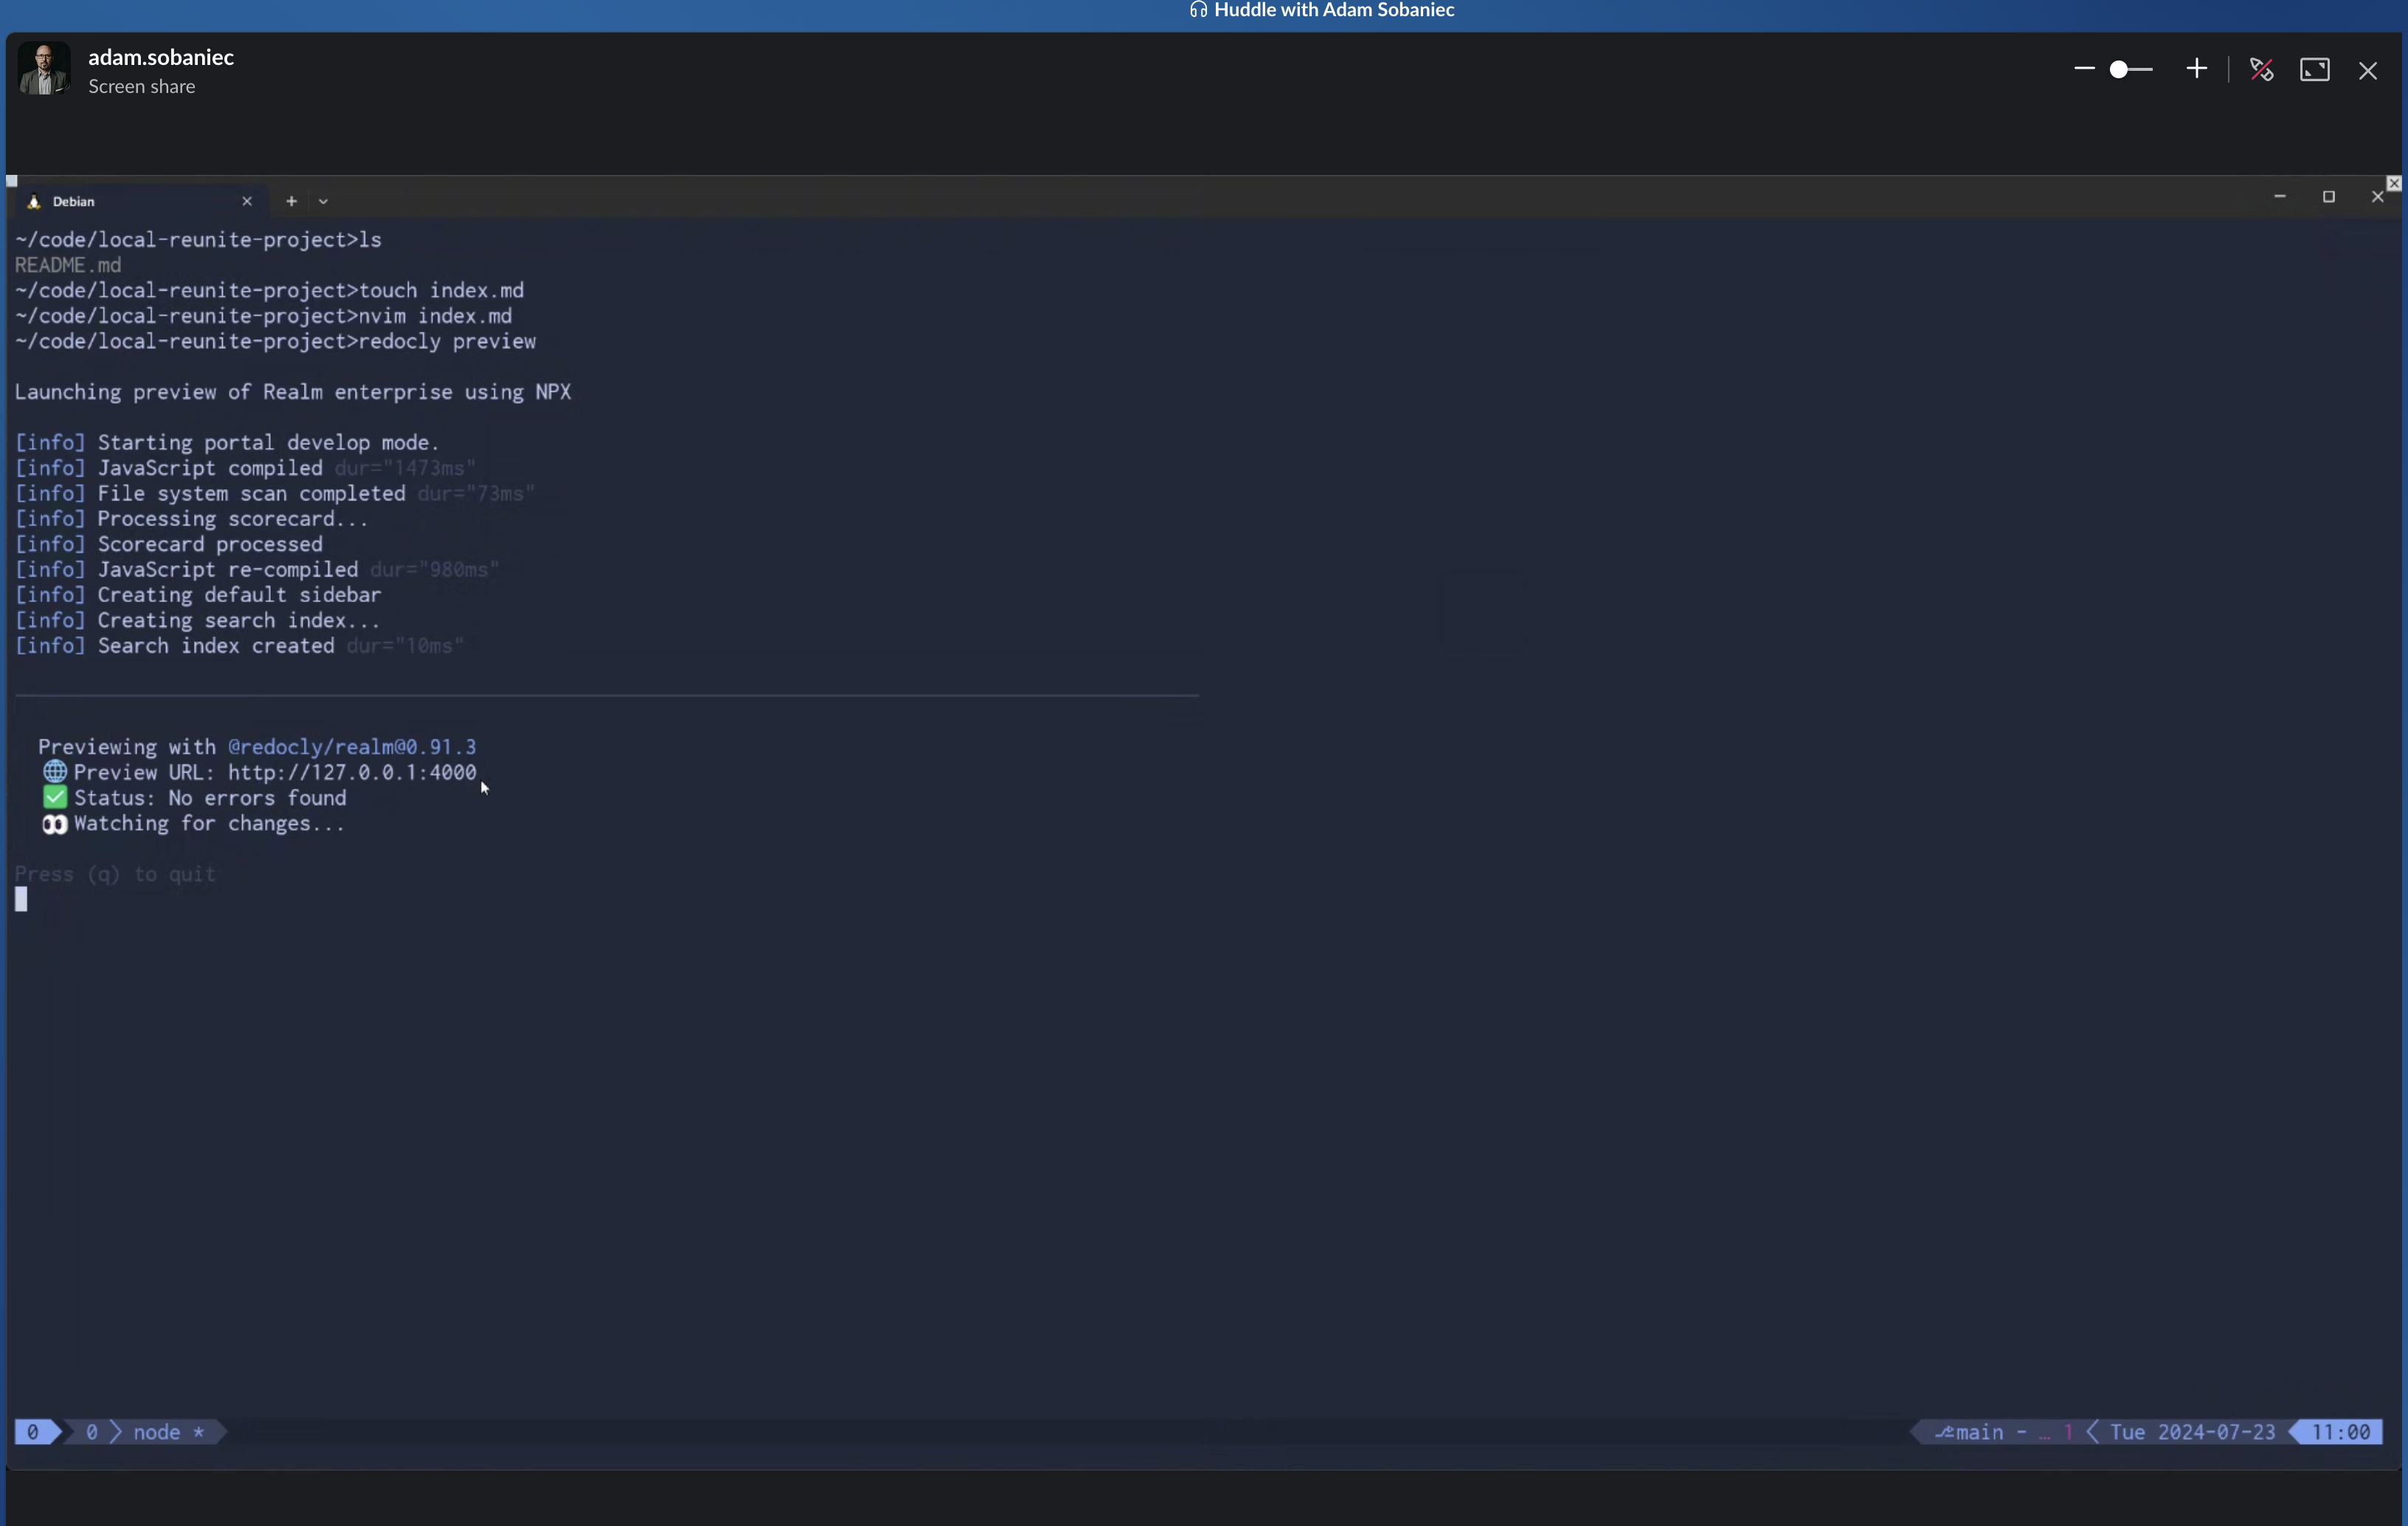Select the node window in tmux status

[x=157, y=1432]
